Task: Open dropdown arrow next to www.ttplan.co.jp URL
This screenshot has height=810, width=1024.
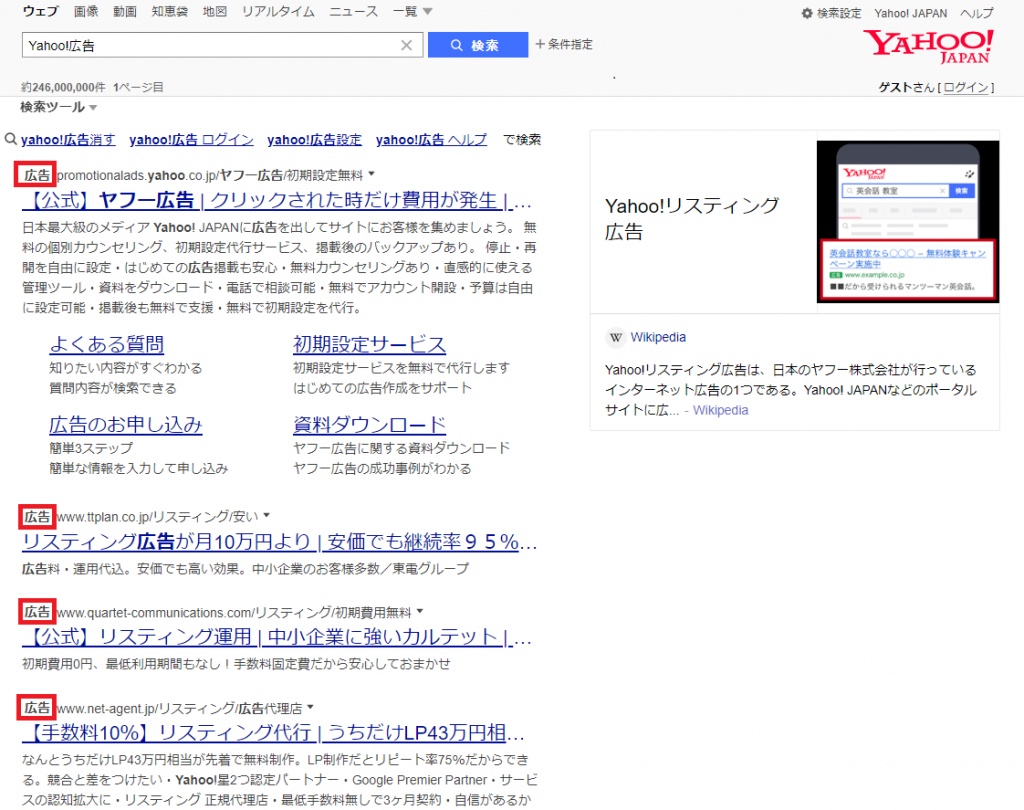Action: (x=266, y=515)
